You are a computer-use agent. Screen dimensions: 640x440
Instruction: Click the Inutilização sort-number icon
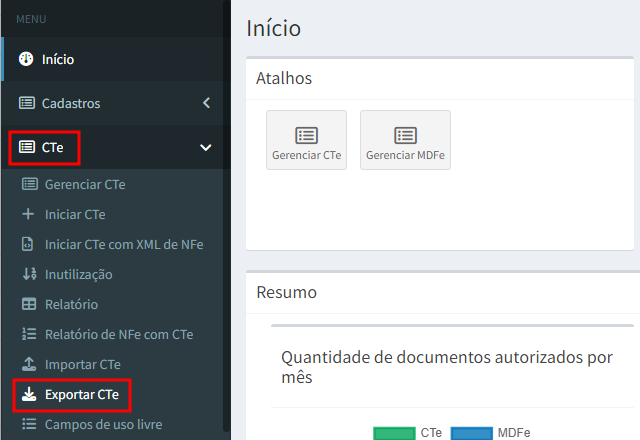28,274
